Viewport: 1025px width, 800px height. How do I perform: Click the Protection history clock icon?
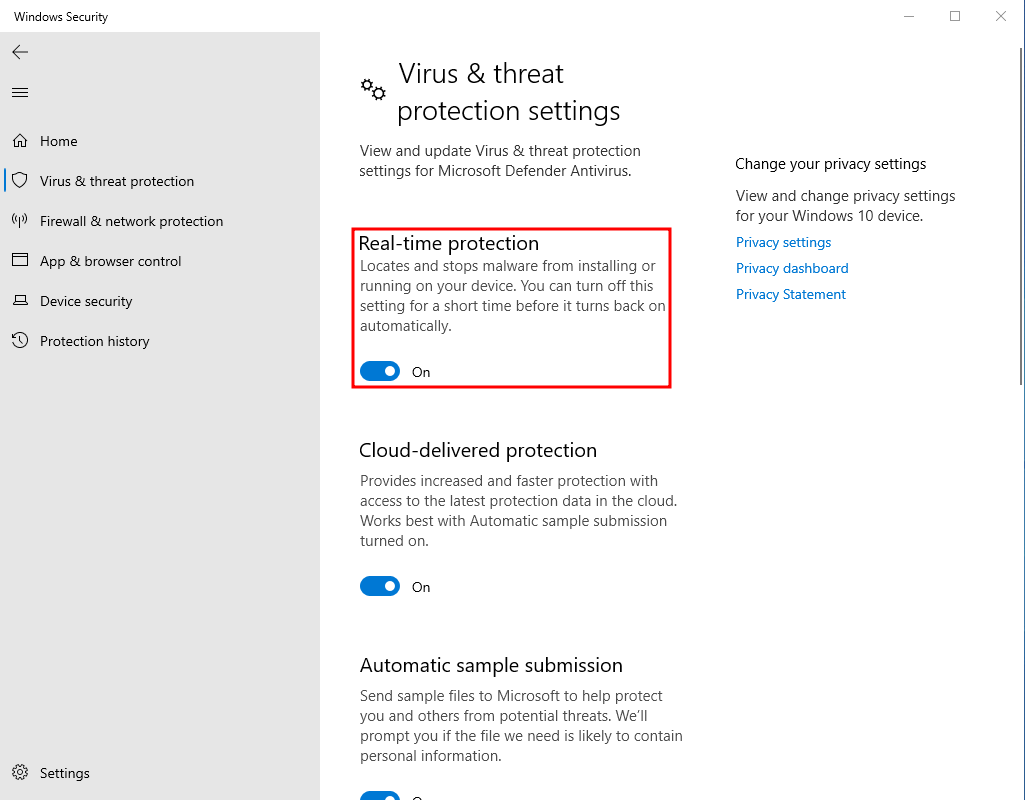[x=20, y=340]
